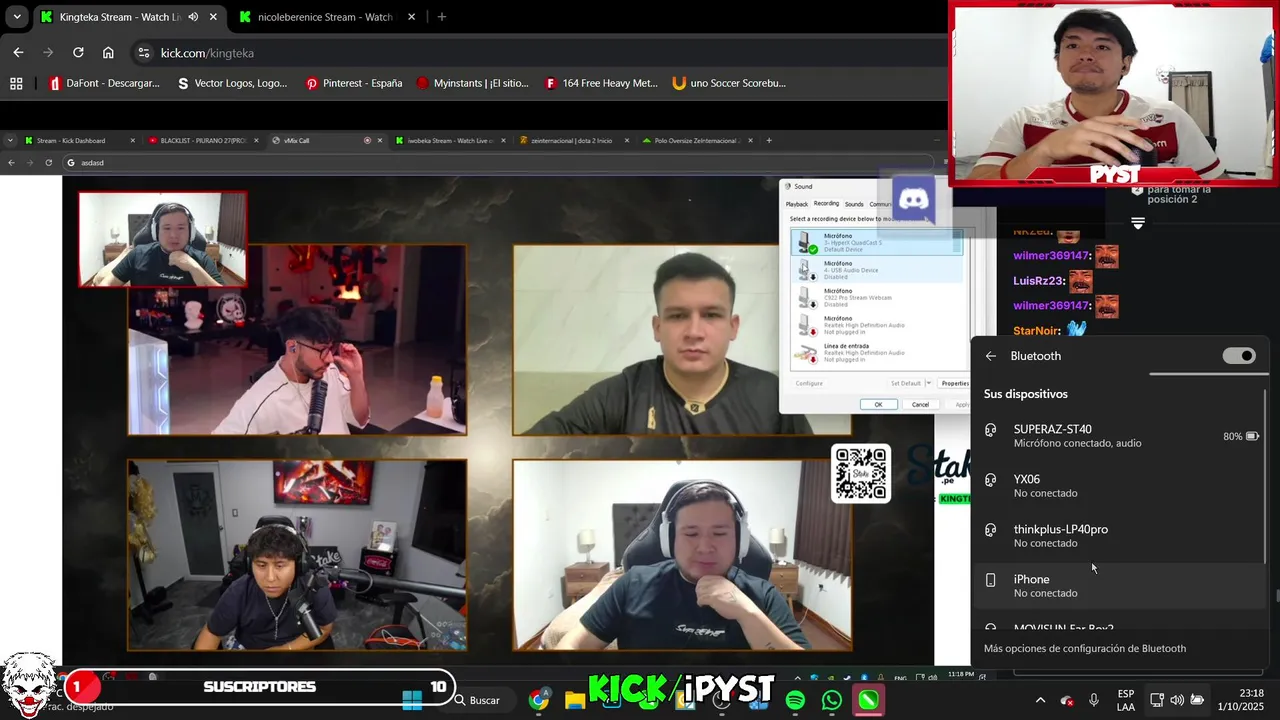Image resolution: width=1280 pixels, height=720 pixels.
Task: Click the SUPERAZ-ST40 80% battery indicator
Action: click(1241, 436)
